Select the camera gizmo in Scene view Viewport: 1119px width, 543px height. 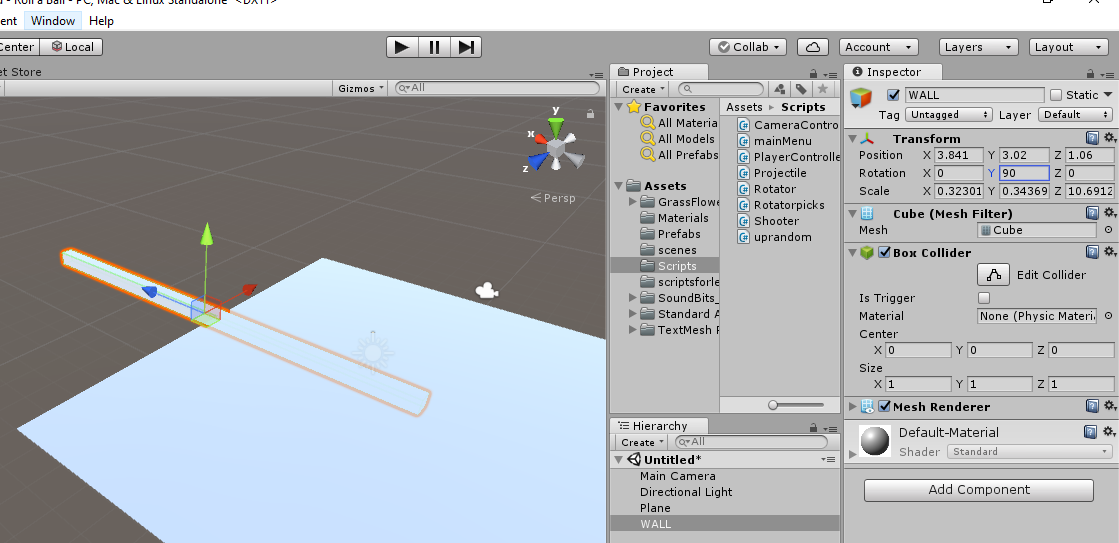point(486,291)
